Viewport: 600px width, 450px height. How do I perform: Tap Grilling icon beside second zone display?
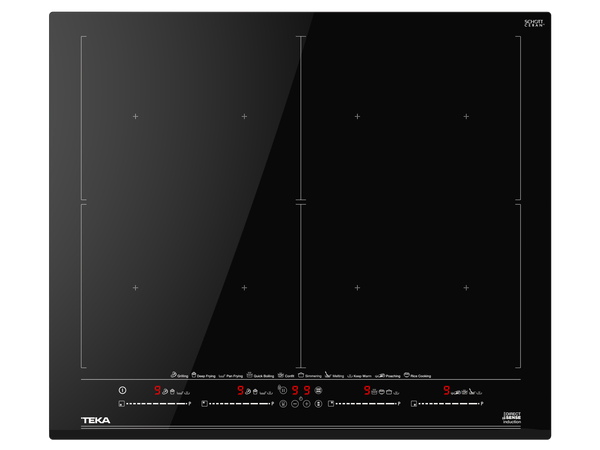click(x=248, y=391)
